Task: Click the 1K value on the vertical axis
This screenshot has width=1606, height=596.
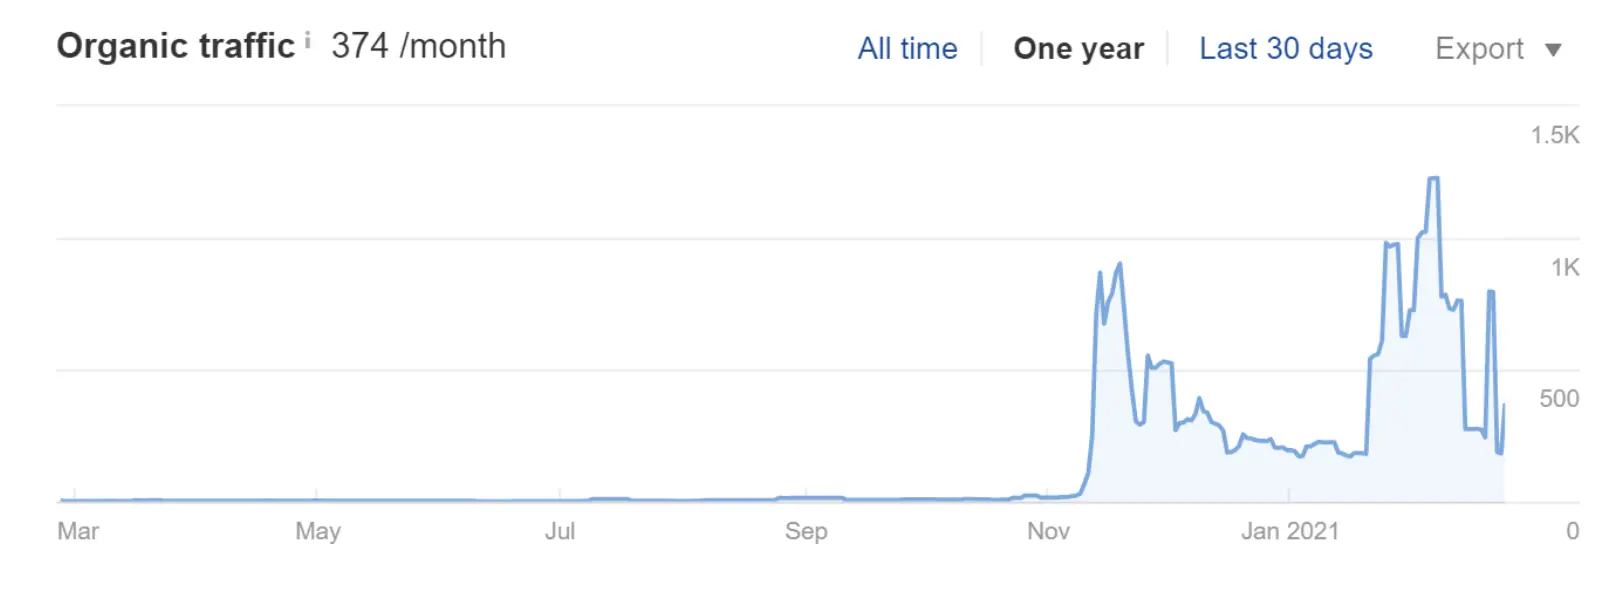Action: (x=1565, y=267)
